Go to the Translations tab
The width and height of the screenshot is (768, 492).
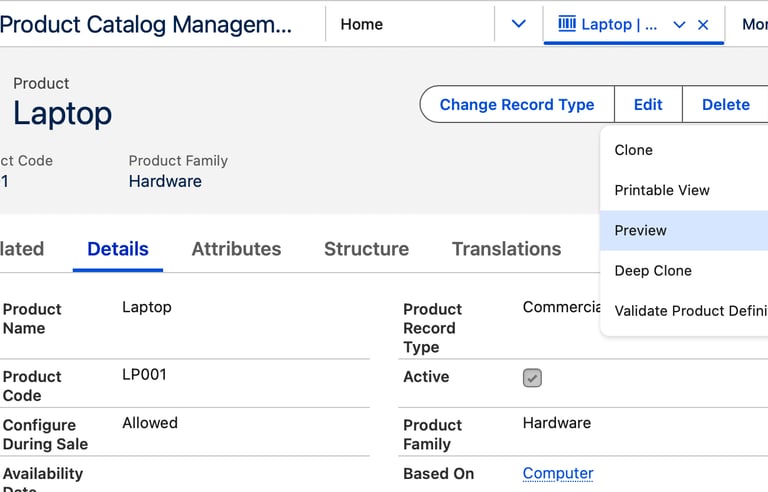[506, 249]
